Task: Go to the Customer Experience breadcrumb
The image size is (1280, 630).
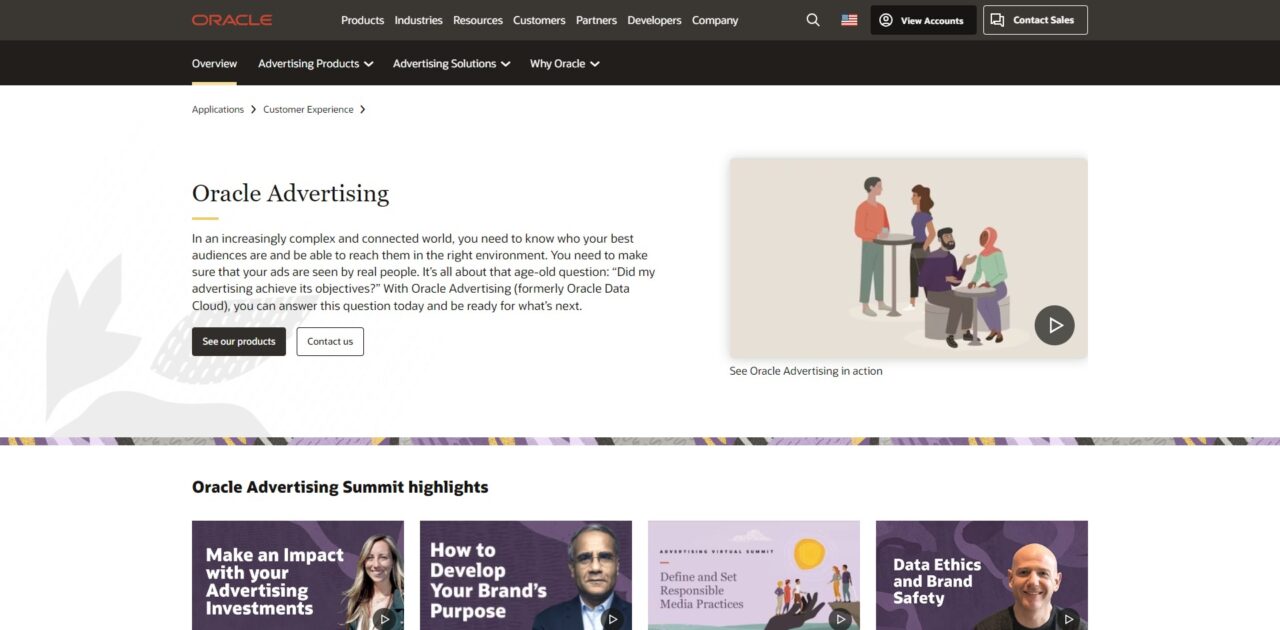Action: tap(308, 109)
